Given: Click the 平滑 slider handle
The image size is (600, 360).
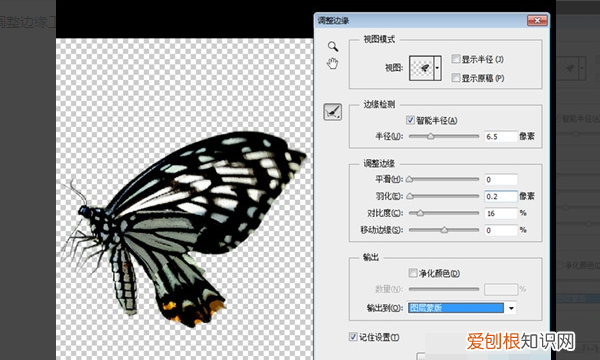Looking at the screenshot, I should click(409, 179).
